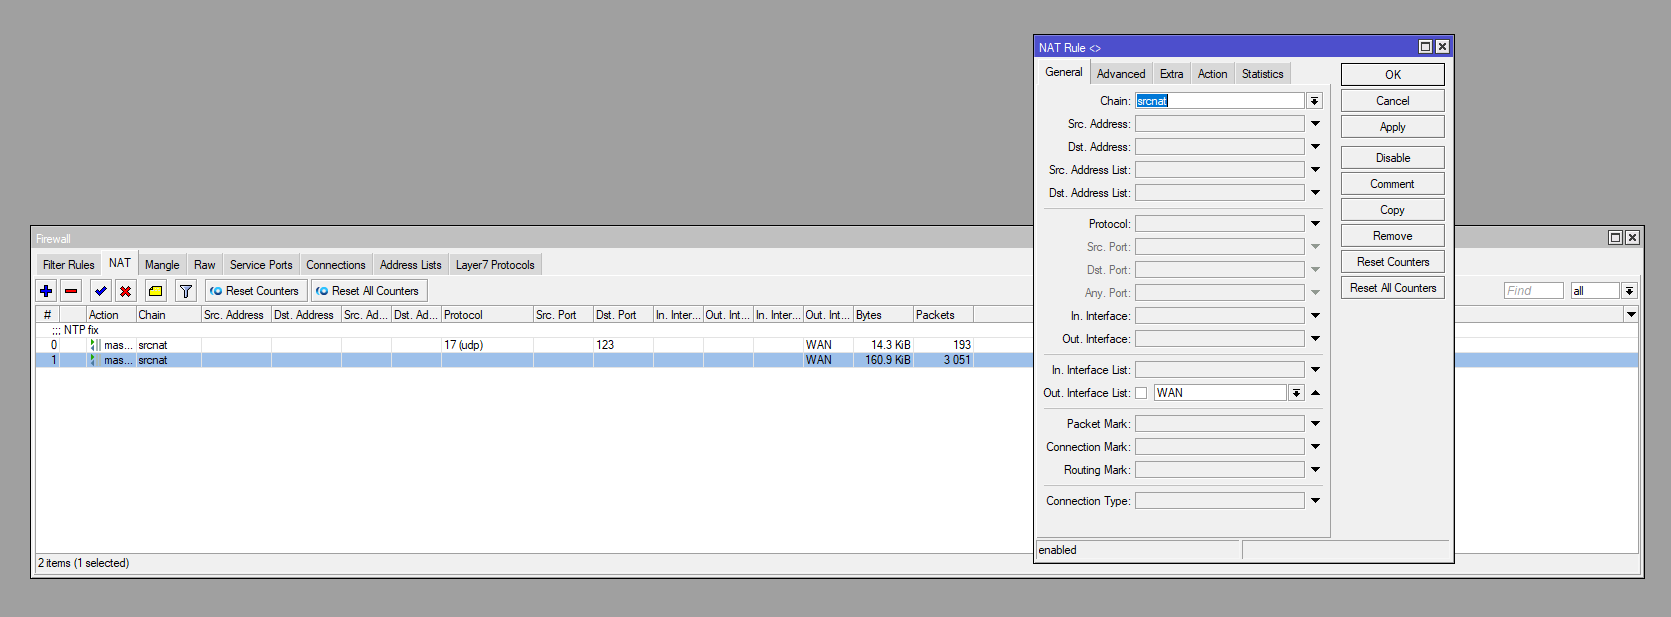The height and width of the screenshot is (617, 1671).
Task: Open the 'all' filter dropdown beside Find
Action: [x=1629, y=291]
